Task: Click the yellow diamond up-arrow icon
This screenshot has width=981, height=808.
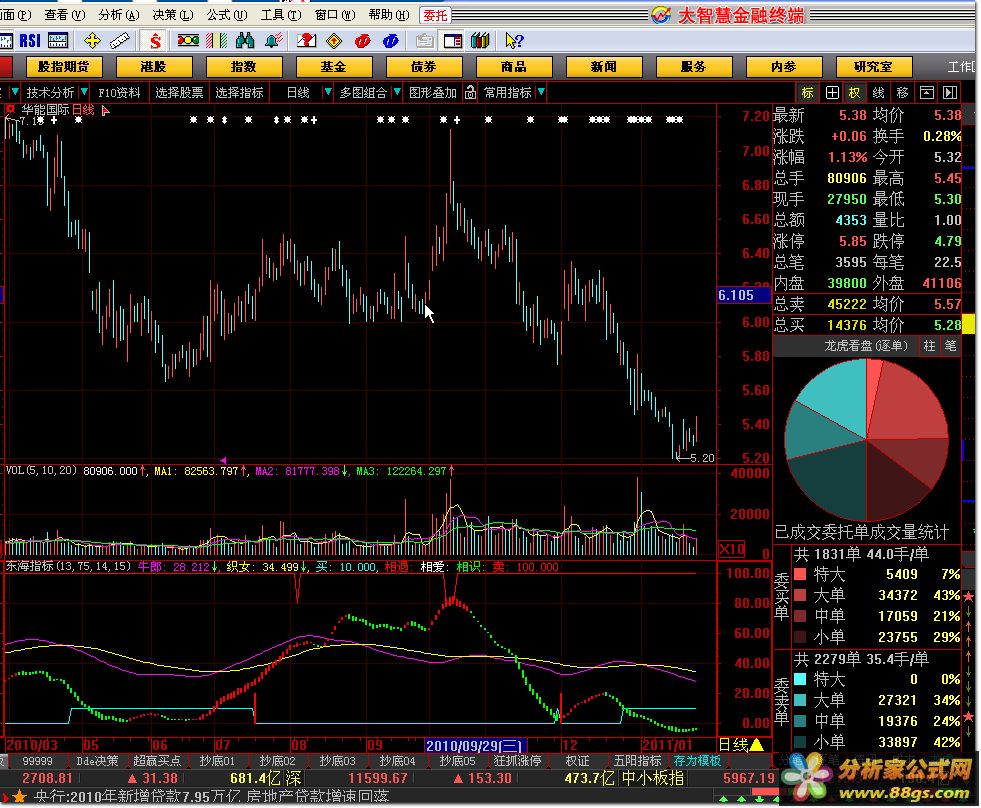Action: [335, 41]
